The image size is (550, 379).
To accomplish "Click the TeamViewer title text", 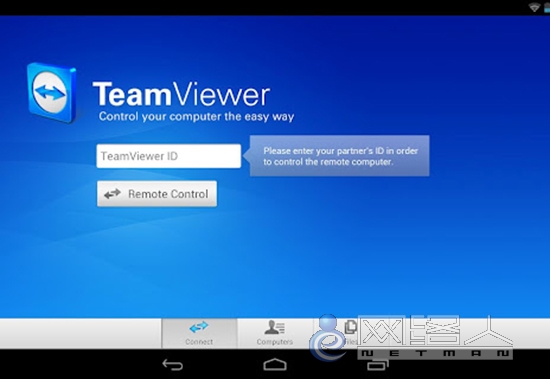I will pyautogui.click(x=181, y=94).
